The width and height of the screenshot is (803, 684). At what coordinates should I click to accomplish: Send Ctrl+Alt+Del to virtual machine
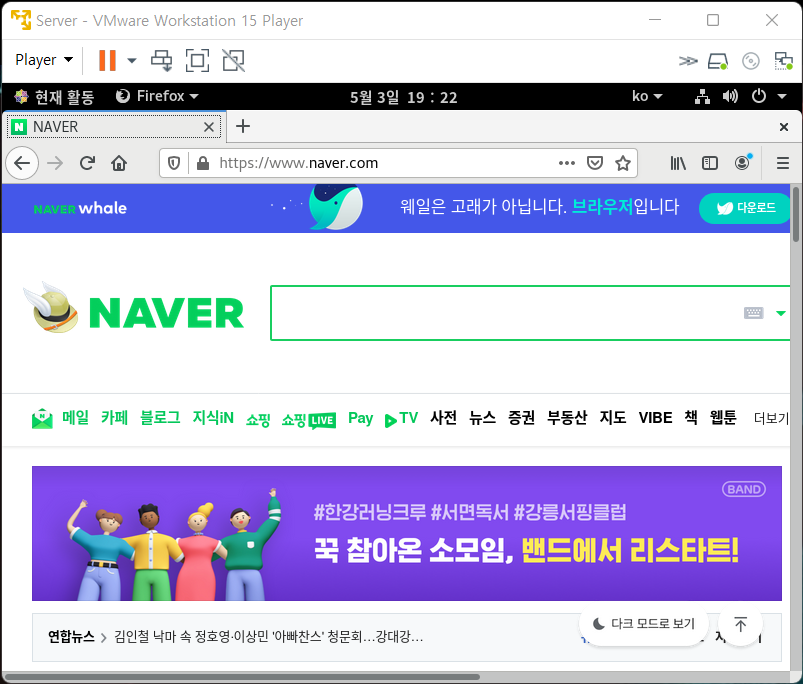coord(162,60)
